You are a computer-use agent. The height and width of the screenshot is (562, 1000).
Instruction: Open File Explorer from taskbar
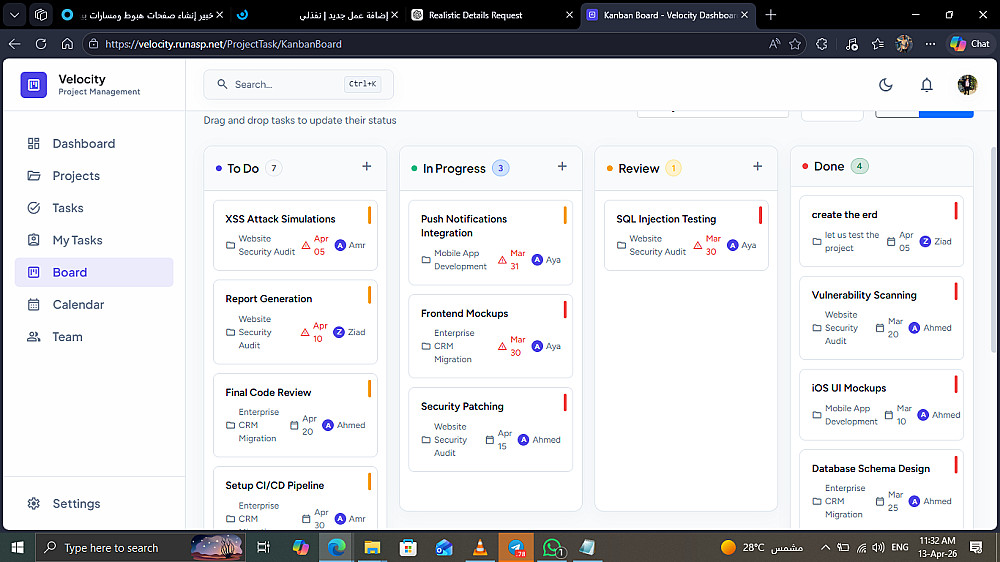[x=372, y=547]
